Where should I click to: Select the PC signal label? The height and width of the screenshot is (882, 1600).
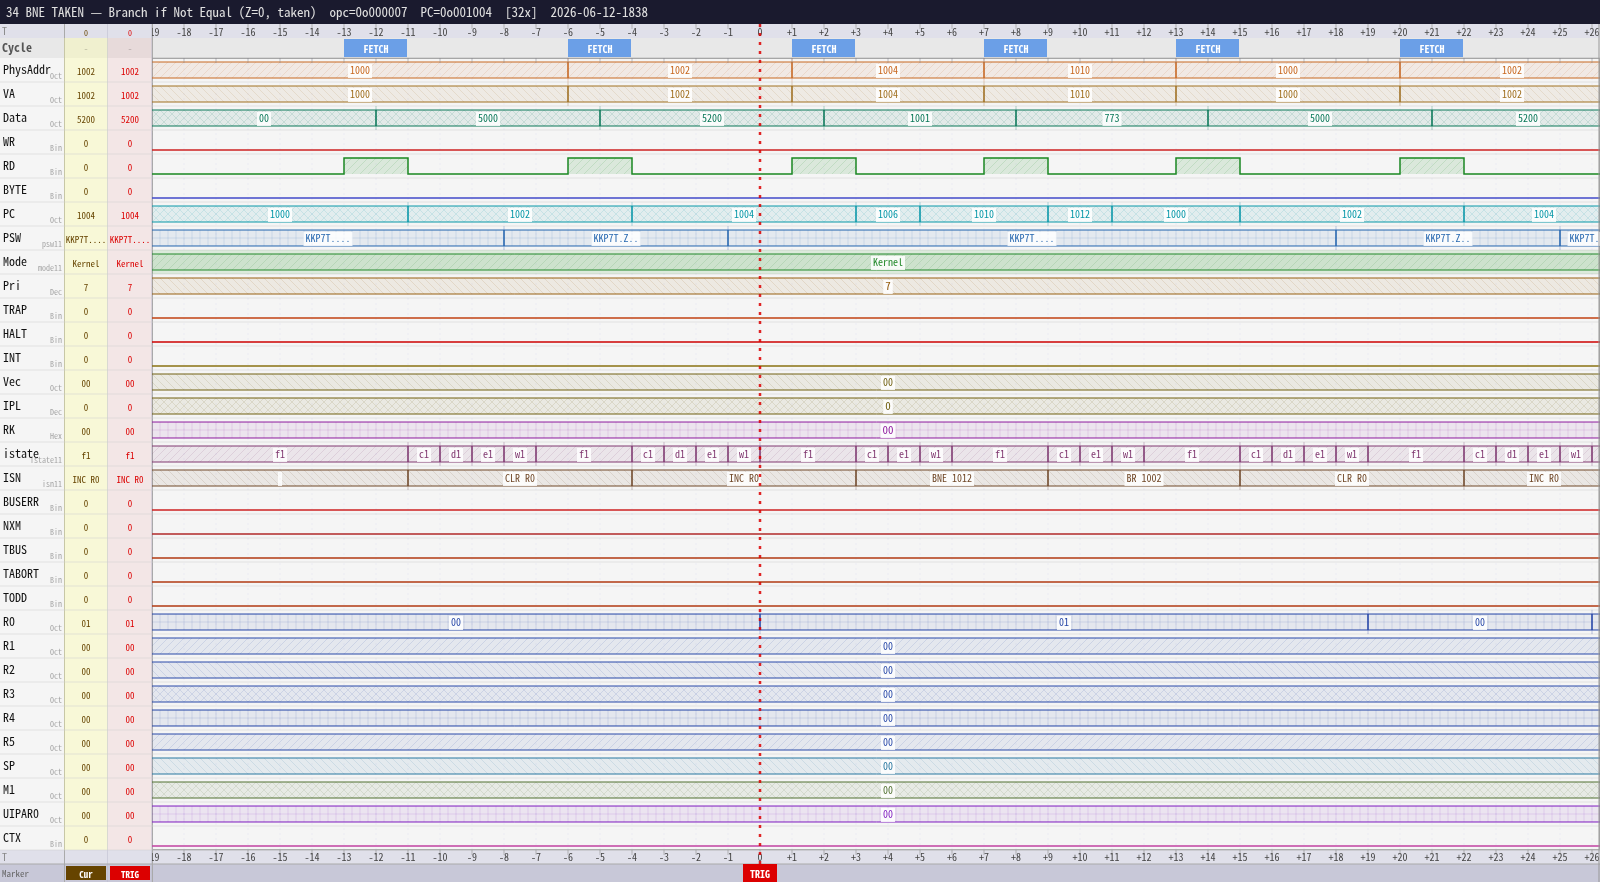[x=9, y=214]
